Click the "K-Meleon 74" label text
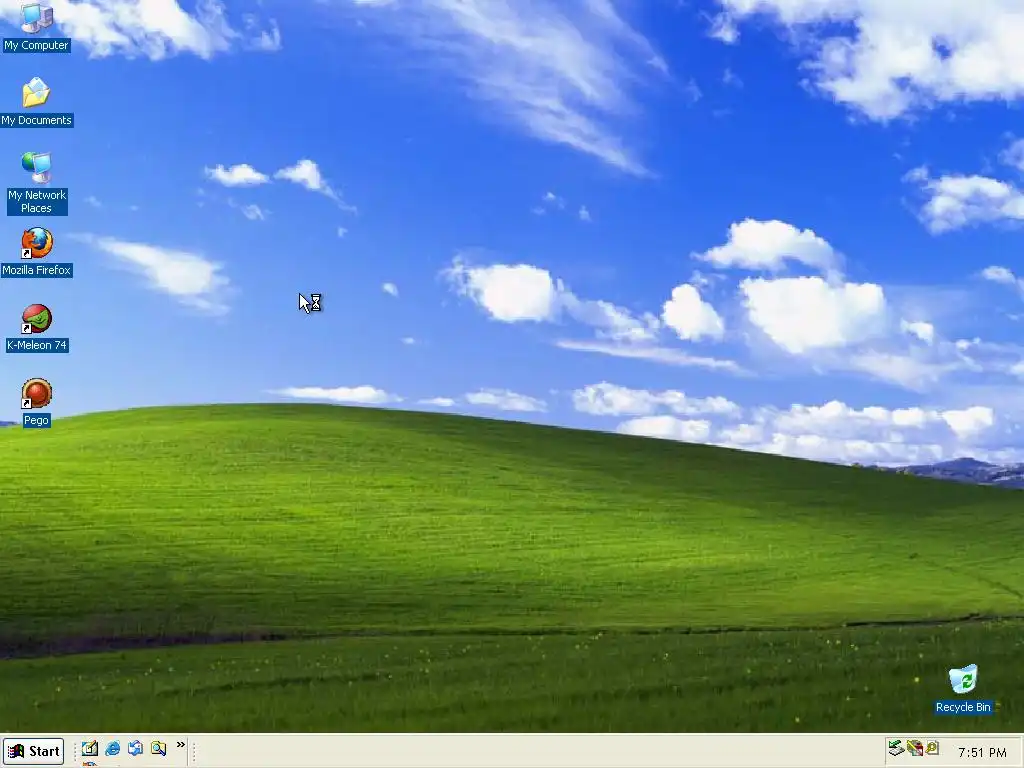The height and width of the screenshot is (768, 1024). [37, 345]
